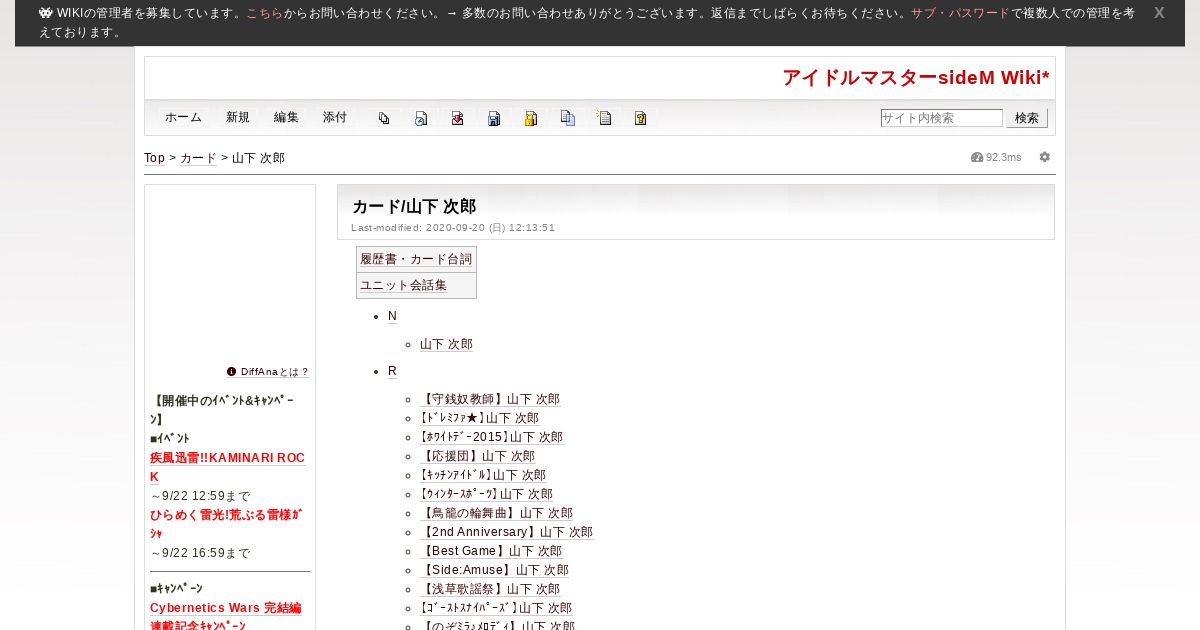The width and height of the screenshot is (1200, 630).
Task: Go to Top via breadcrumb
Action: tap(155, 158)
